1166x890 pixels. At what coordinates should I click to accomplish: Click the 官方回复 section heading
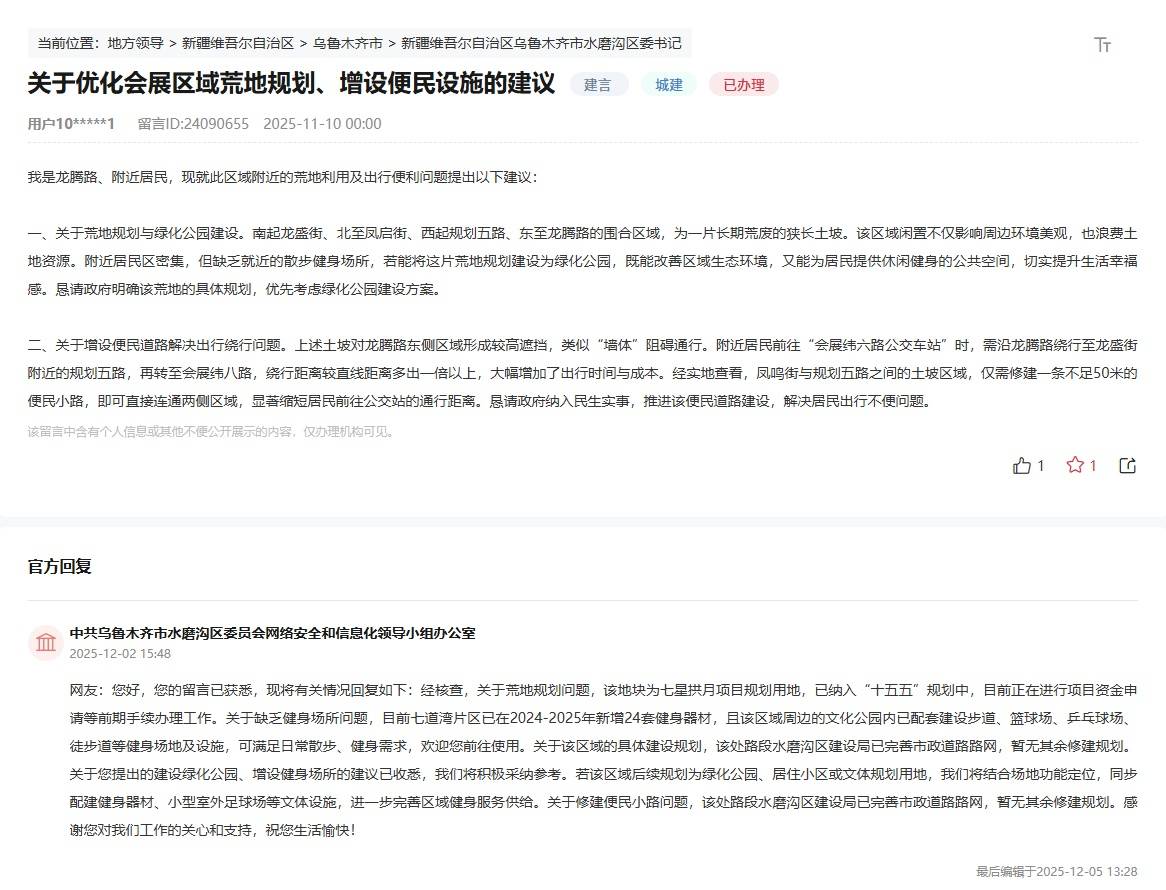point(60,567)
